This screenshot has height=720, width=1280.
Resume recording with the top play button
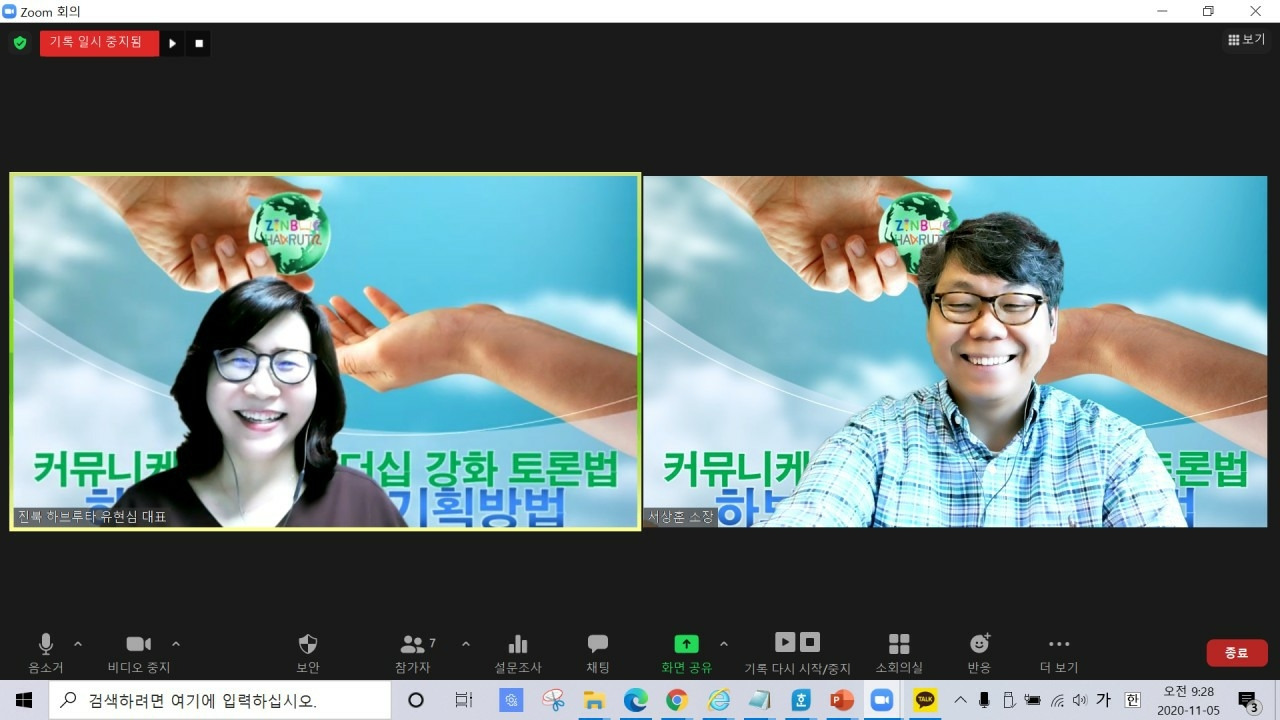[x=172, y=43]
